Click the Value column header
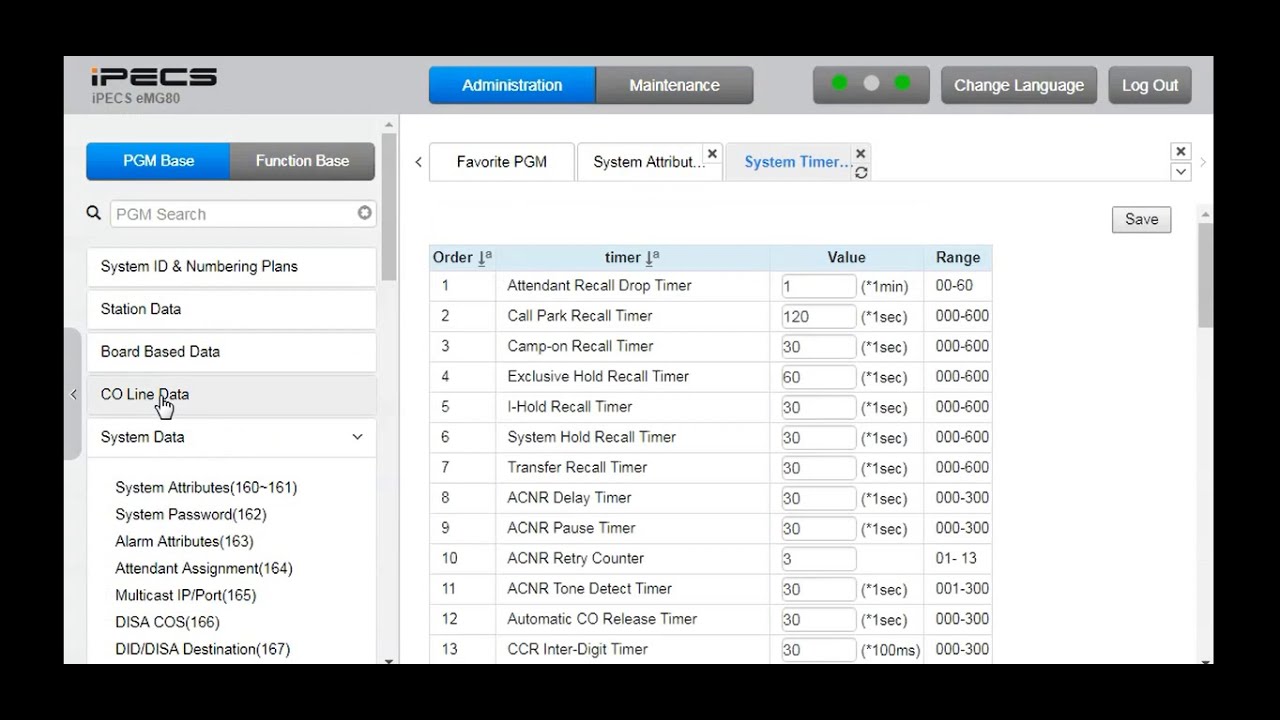Image resolution: width=1280 pixels, height=720 pixels. (x=846, y=258)
